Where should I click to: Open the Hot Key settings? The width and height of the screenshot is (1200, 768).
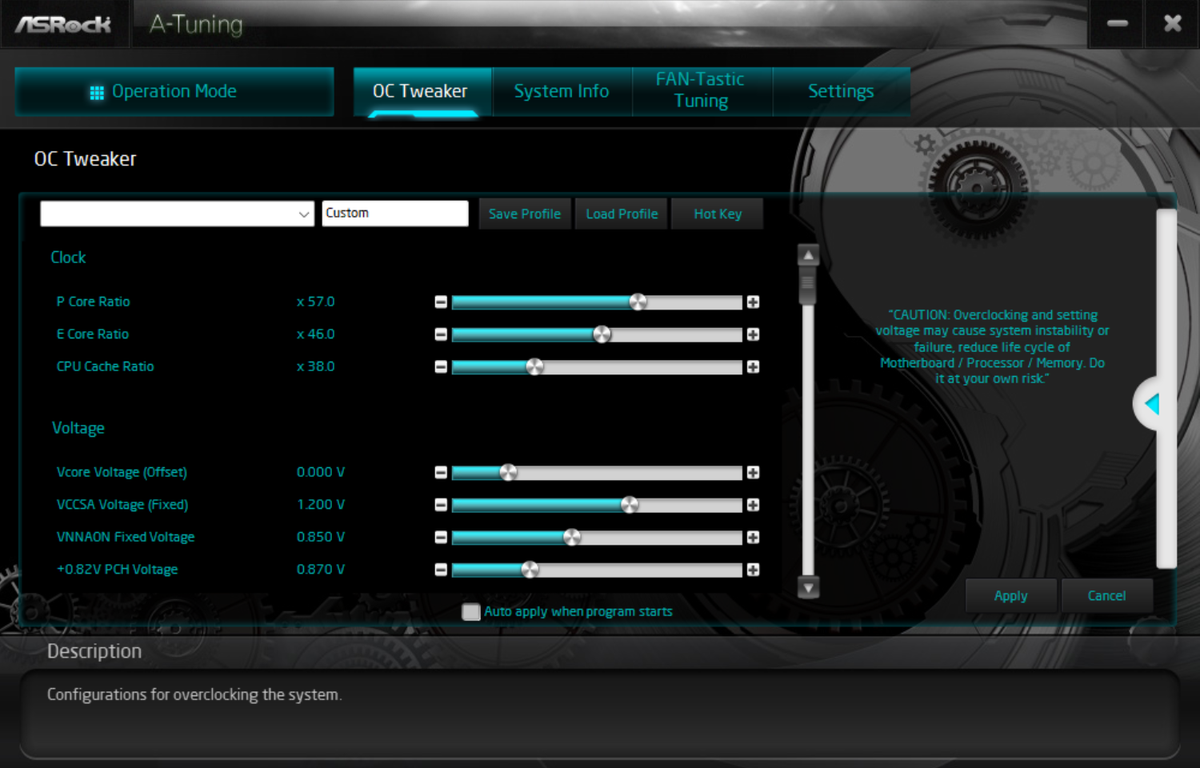[717, 214]
